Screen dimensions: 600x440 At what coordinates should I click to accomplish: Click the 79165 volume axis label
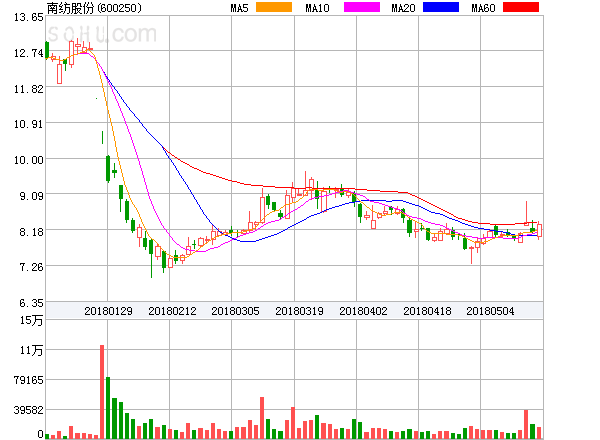tap(29, 380)
